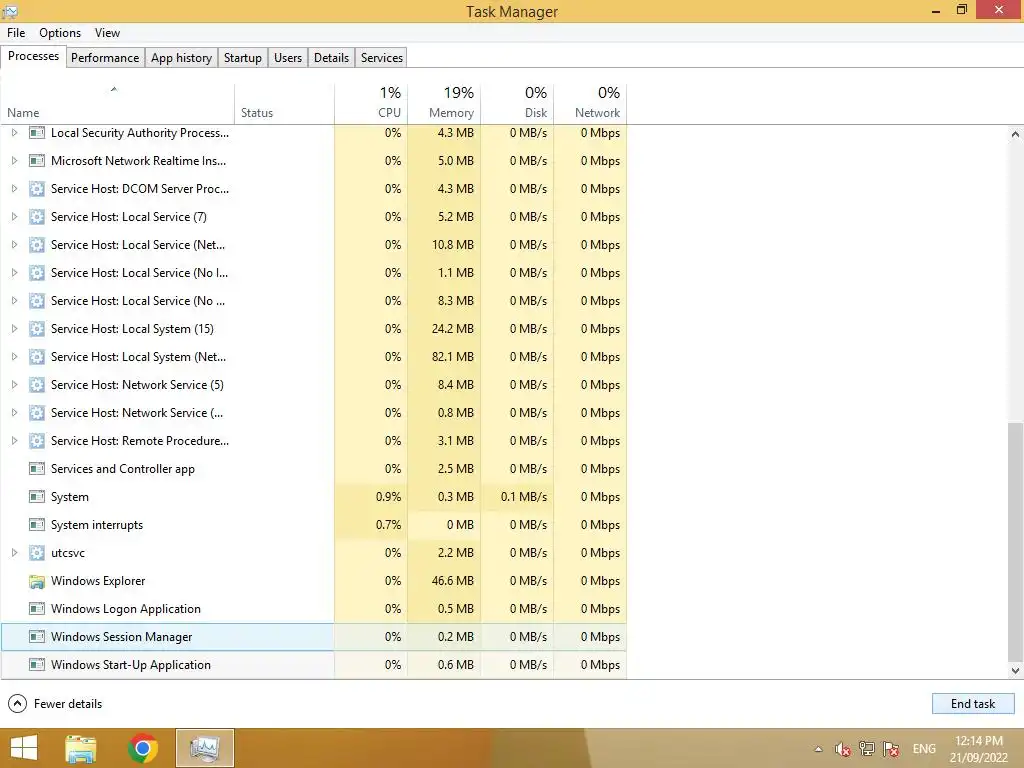Viewport: 1024px width, 768px height.
Task: Show hidden tray icons arrow
Action: pos(818,749)
